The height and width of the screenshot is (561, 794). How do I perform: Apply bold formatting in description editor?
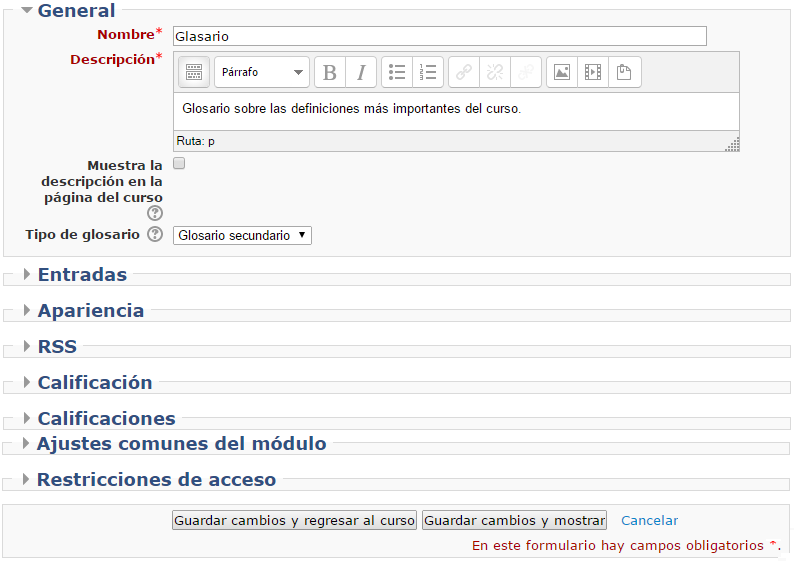(x=329, y=72)
